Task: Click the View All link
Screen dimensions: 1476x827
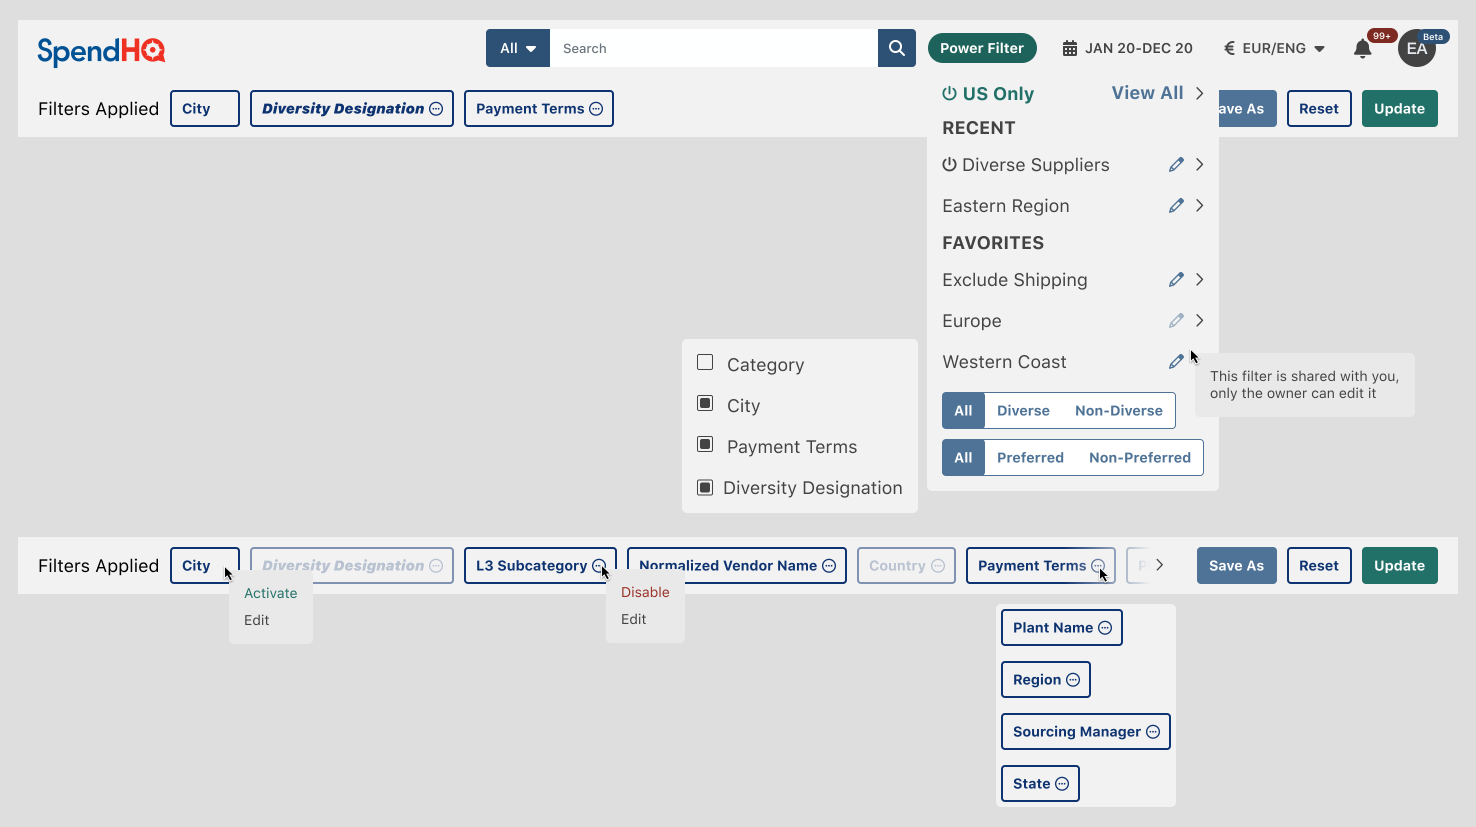Action: [x=1147, y=93]
